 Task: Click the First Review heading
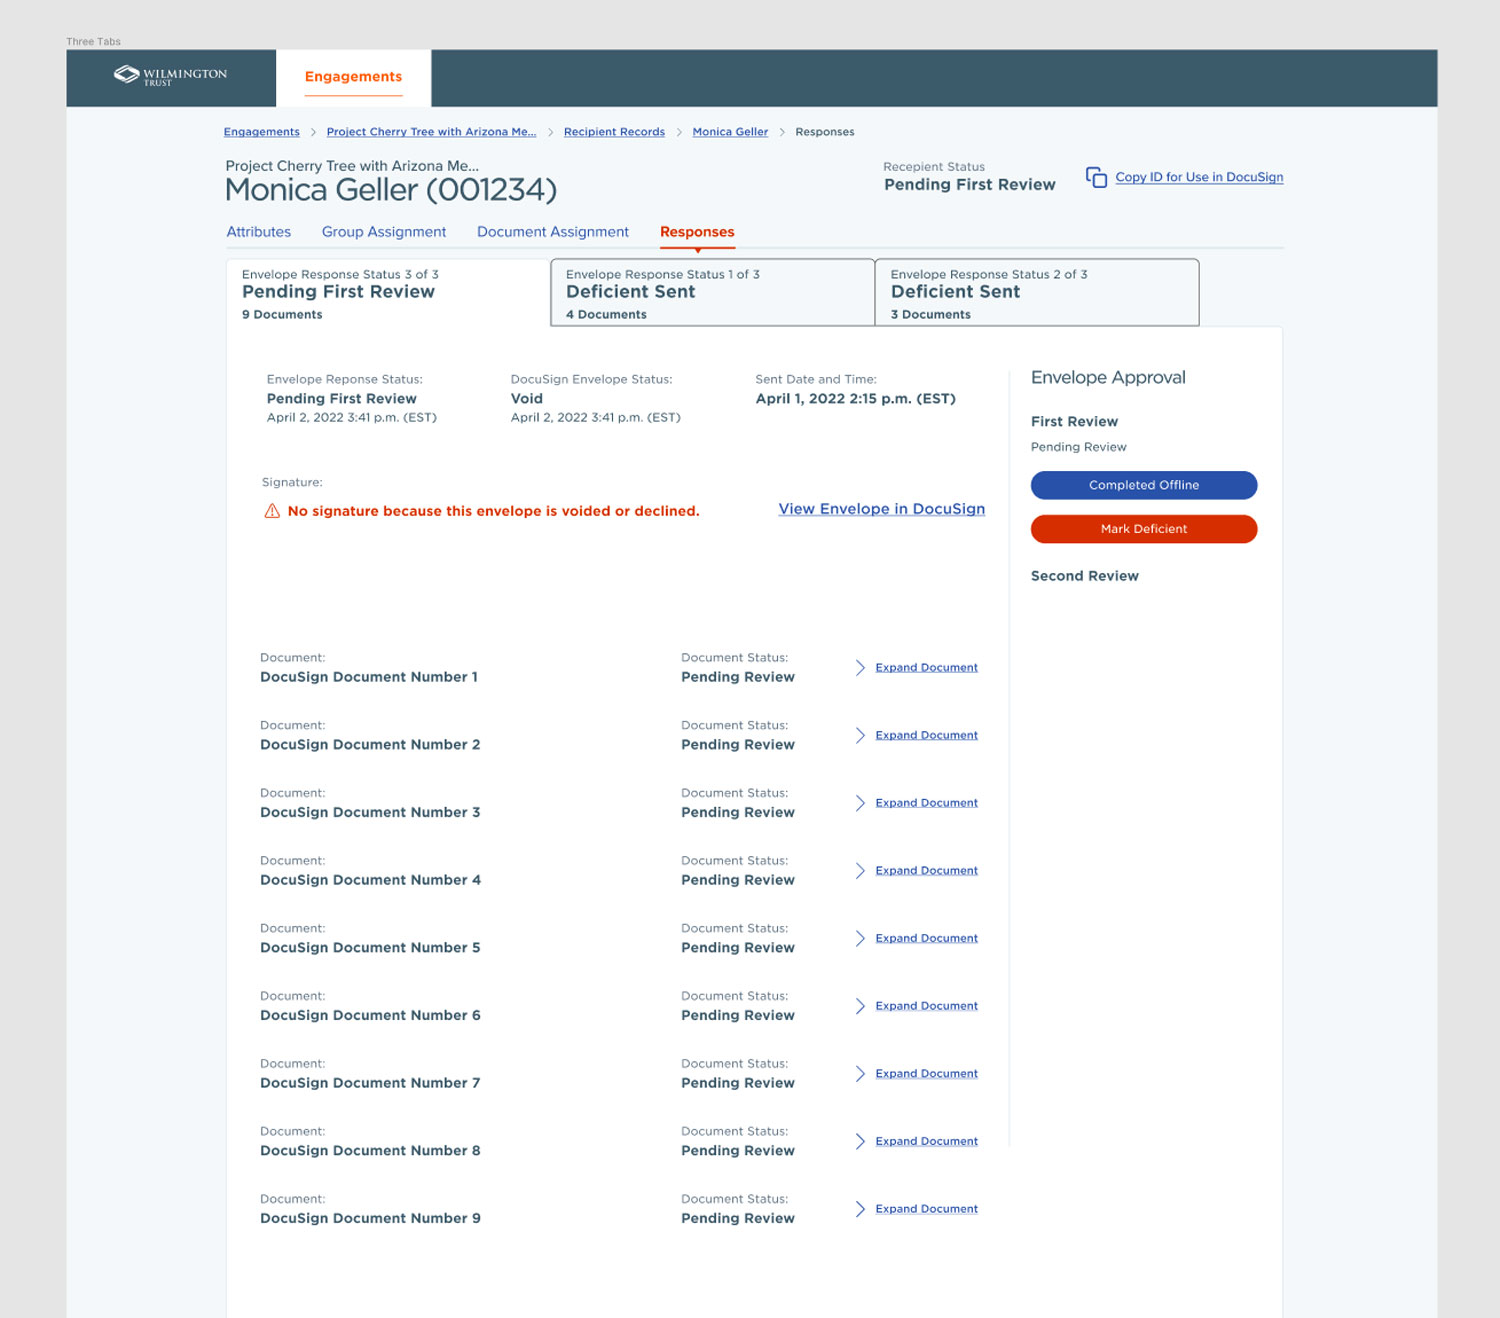coord(1074,422)
